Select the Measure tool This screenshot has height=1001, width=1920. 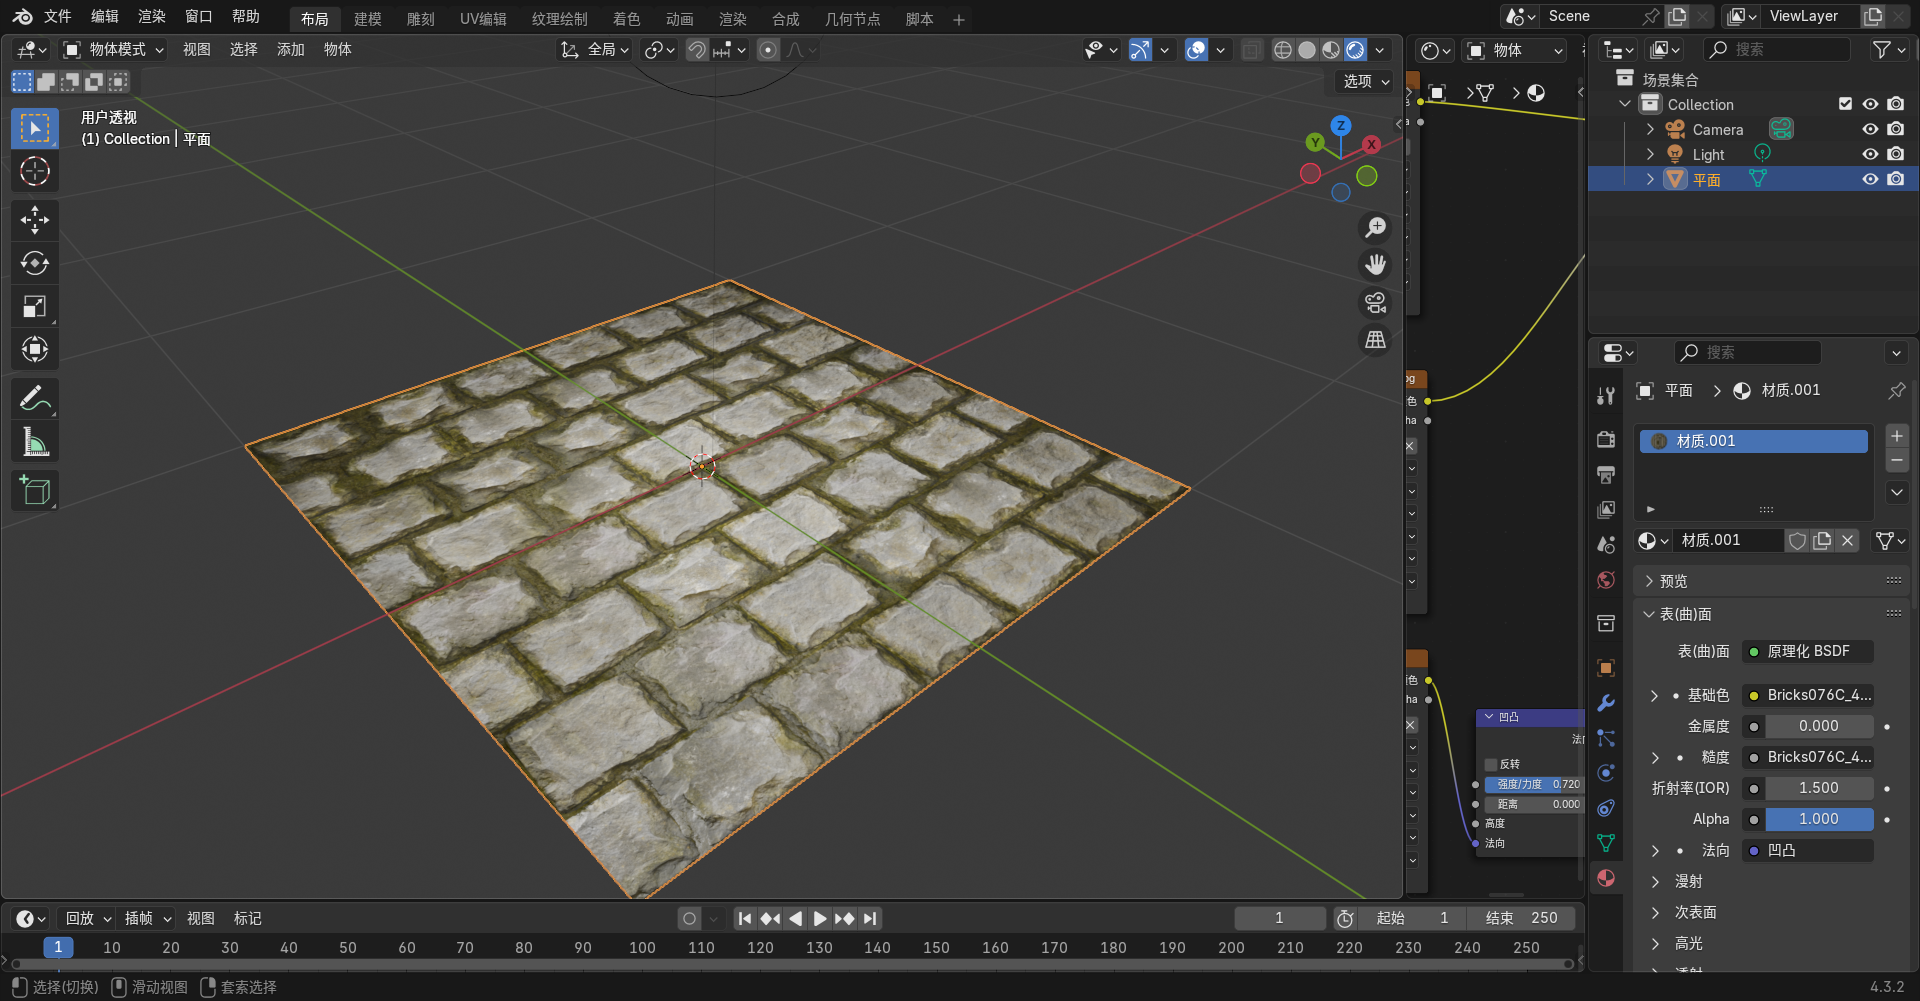click(x=35, y=442)
